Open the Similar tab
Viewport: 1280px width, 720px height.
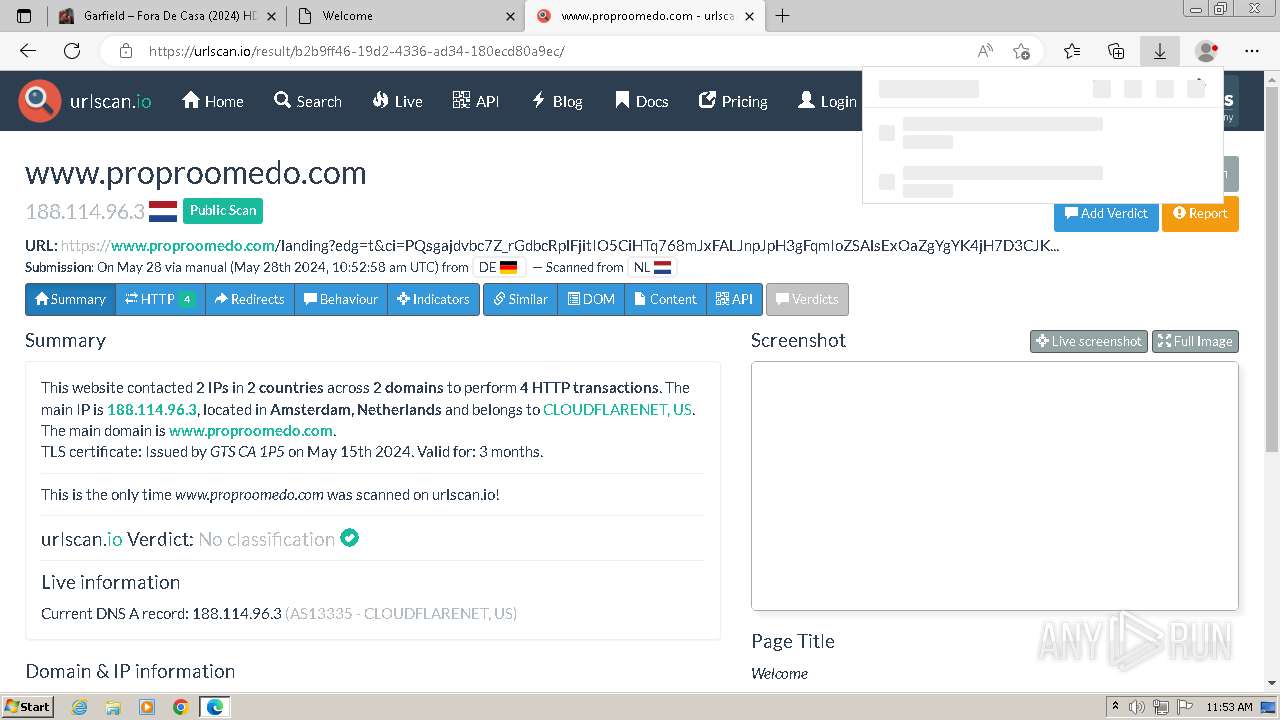click(520, 299)
